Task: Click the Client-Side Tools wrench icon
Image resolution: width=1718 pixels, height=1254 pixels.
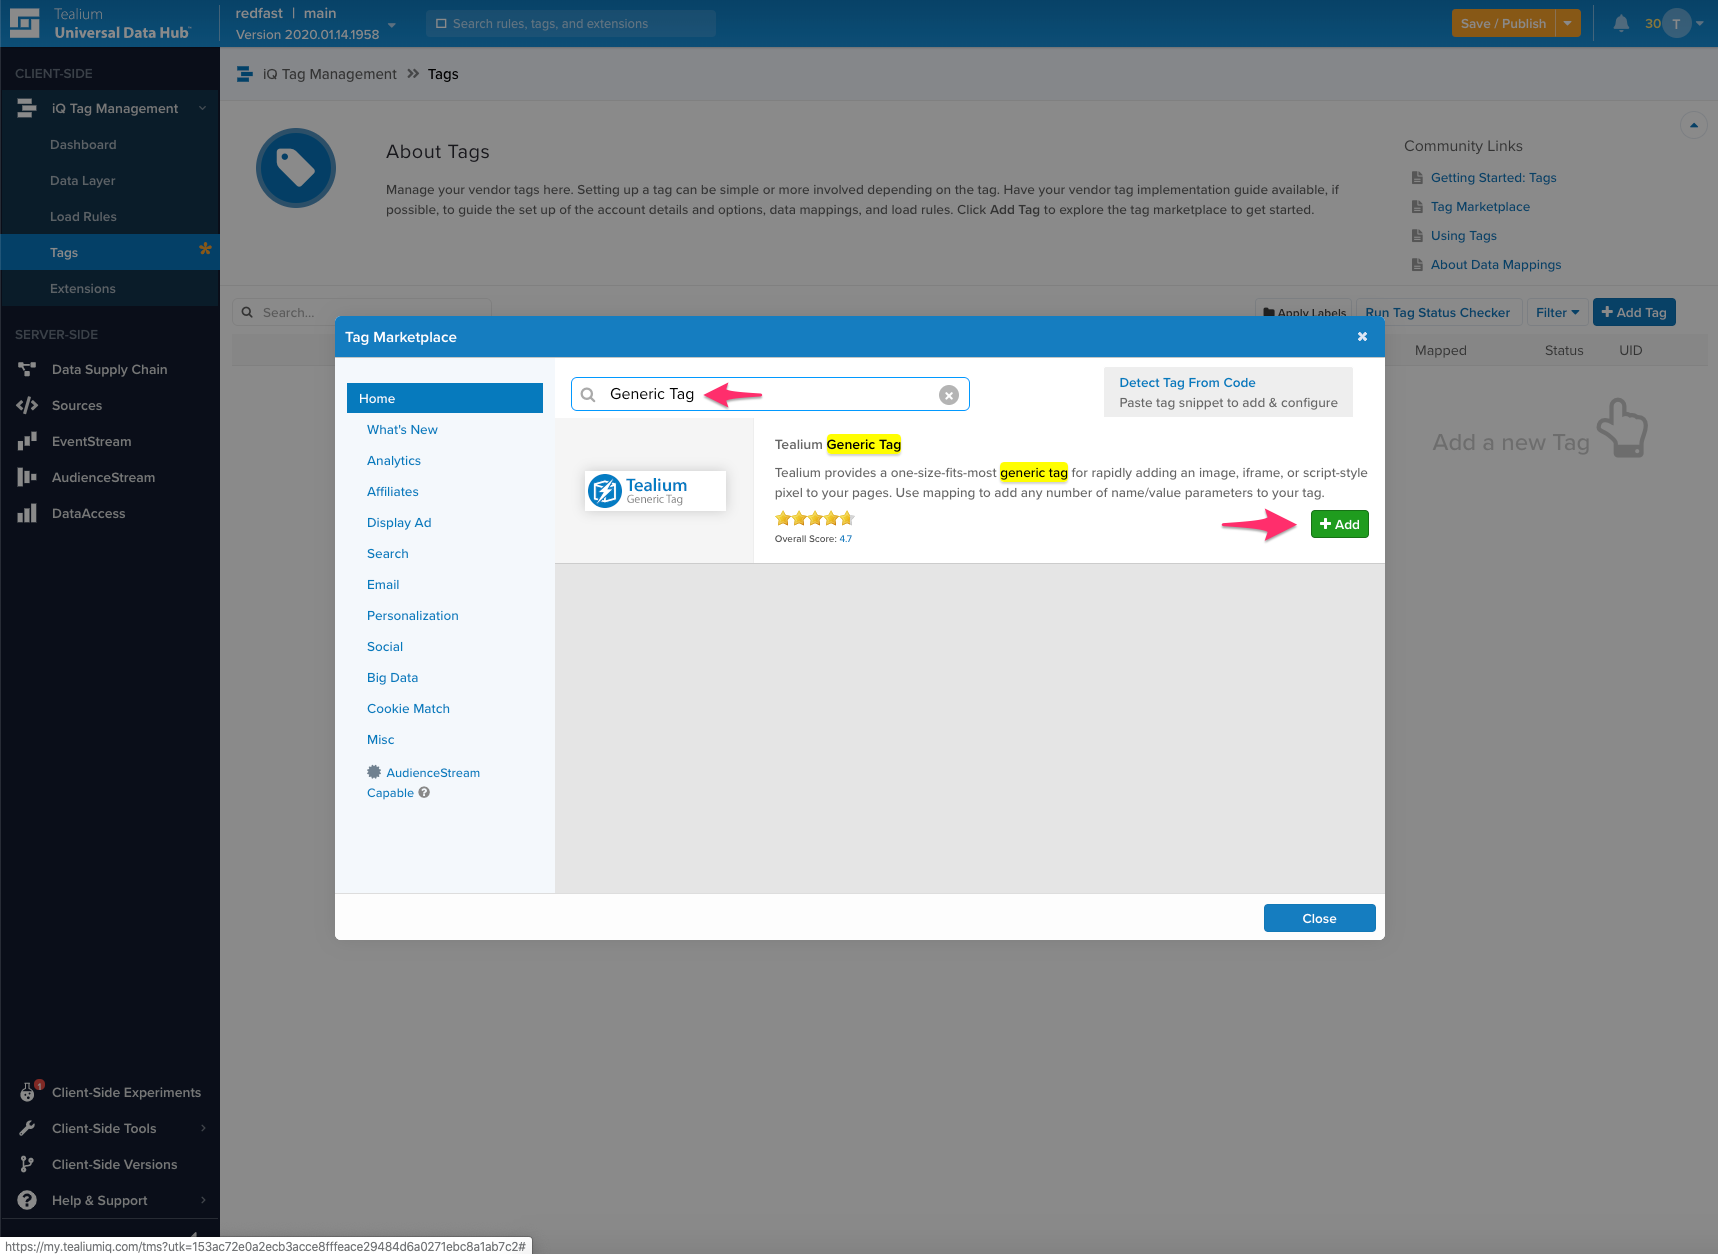Action: pos(27,1128)
